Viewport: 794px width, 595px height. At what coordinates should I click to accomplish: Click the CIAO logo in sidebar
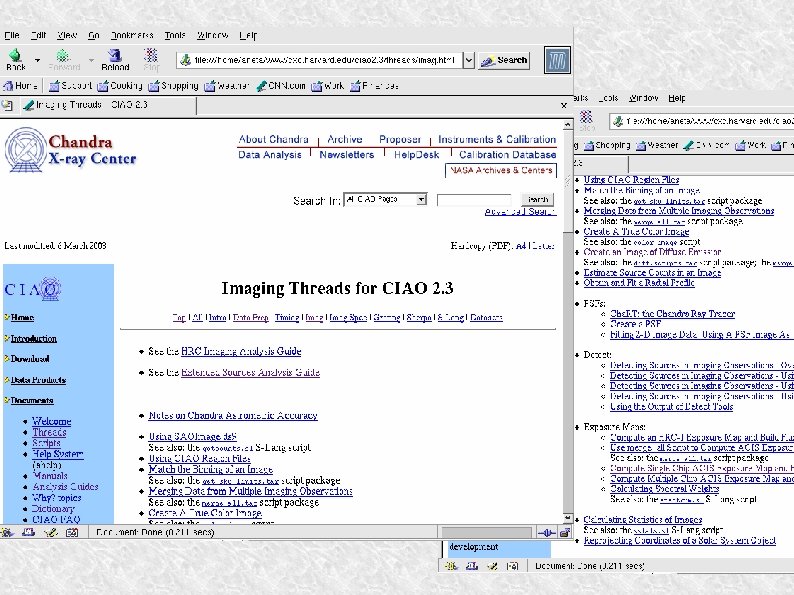[x=33, y=289]
